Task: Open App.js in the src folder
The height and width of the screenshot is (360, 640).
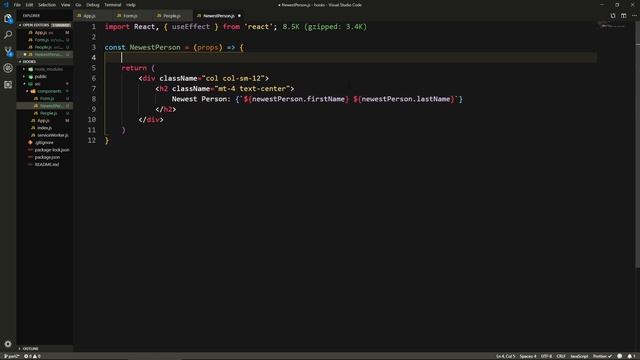Action: [44, 120]
